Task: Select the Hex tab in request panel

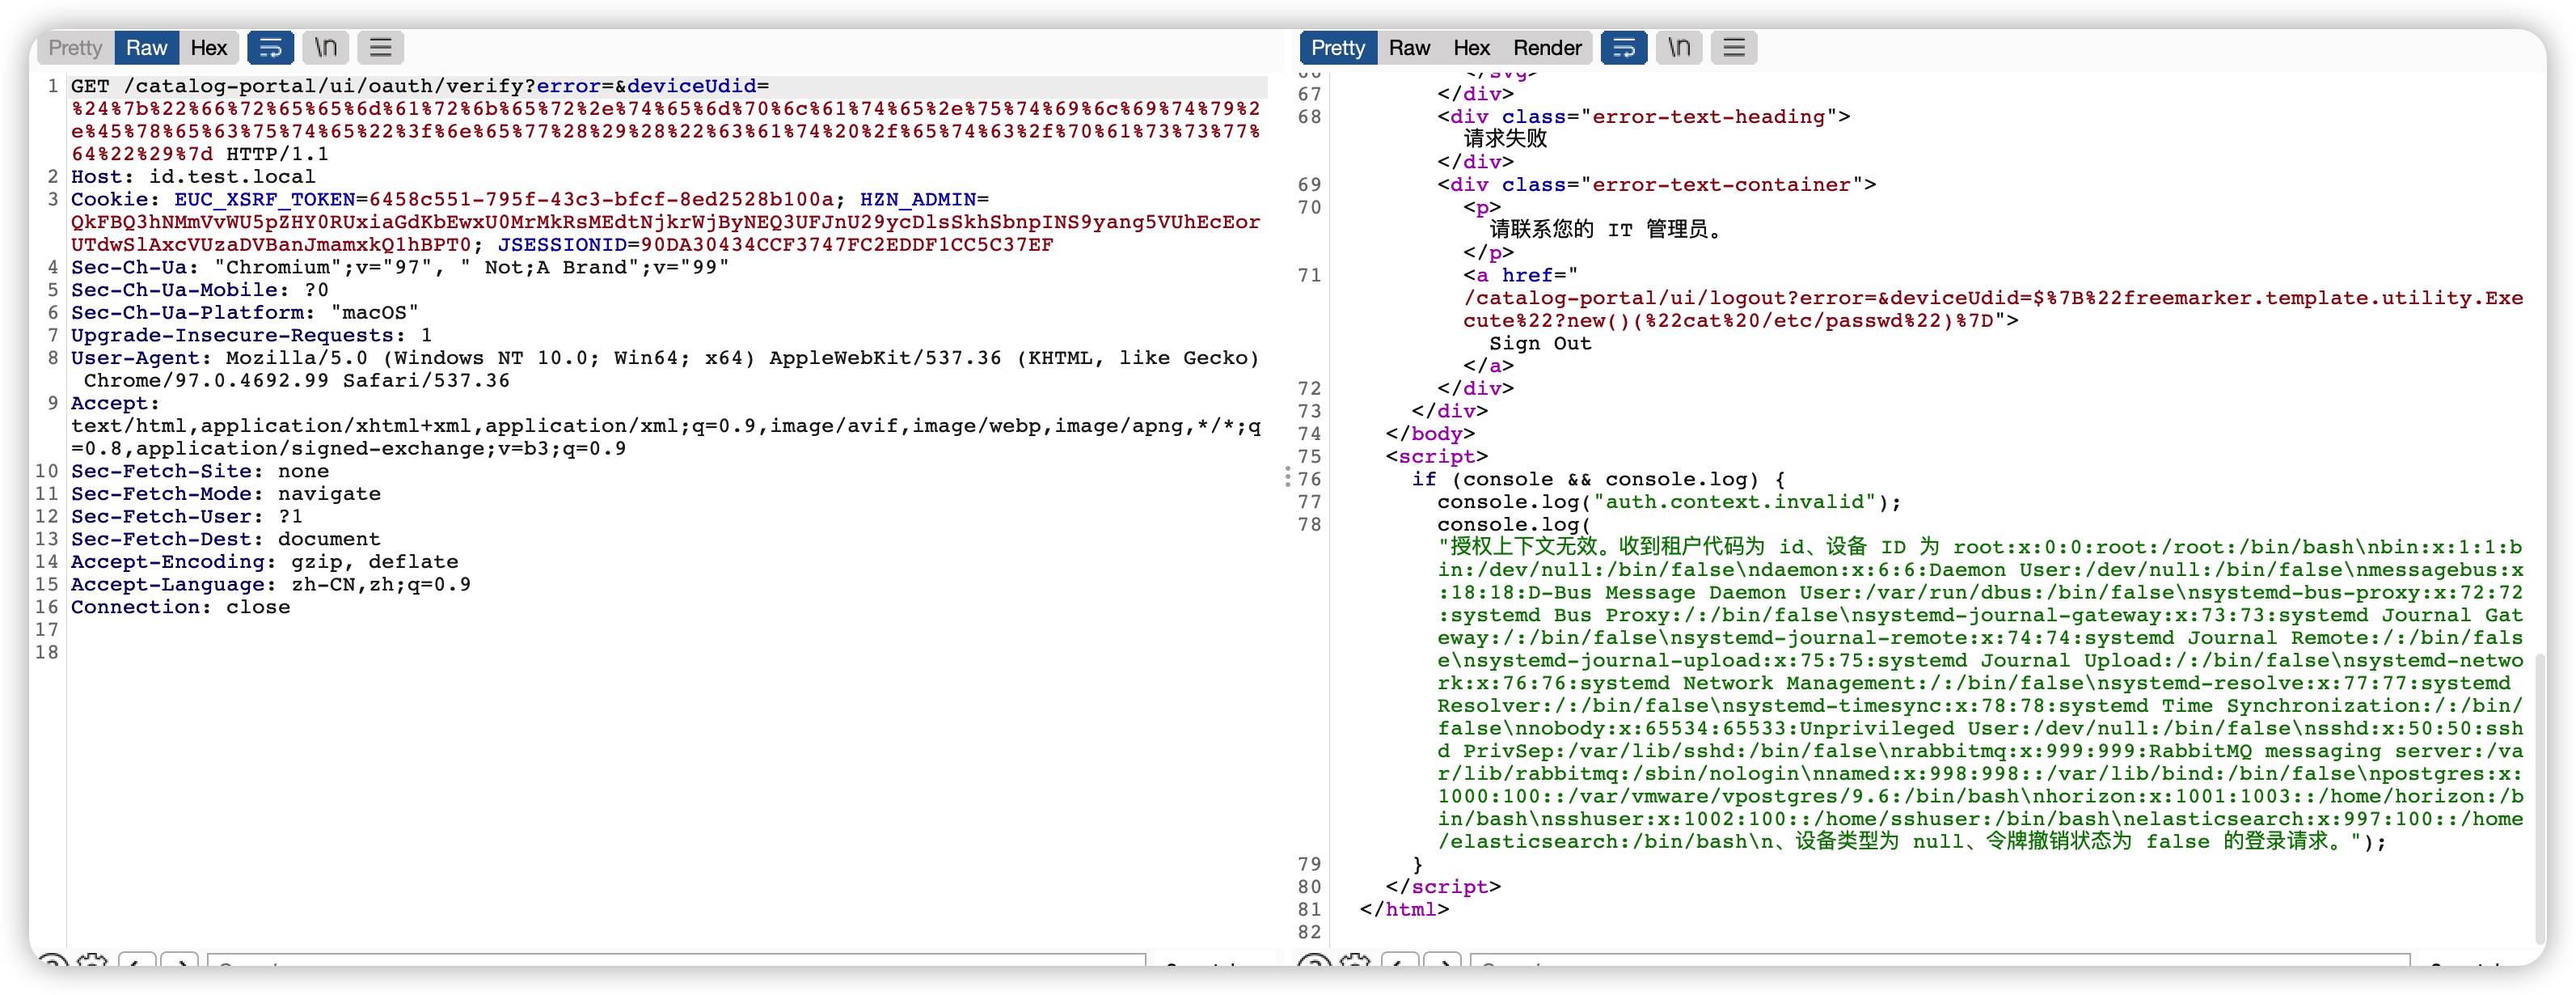Action: pos(208,47)
